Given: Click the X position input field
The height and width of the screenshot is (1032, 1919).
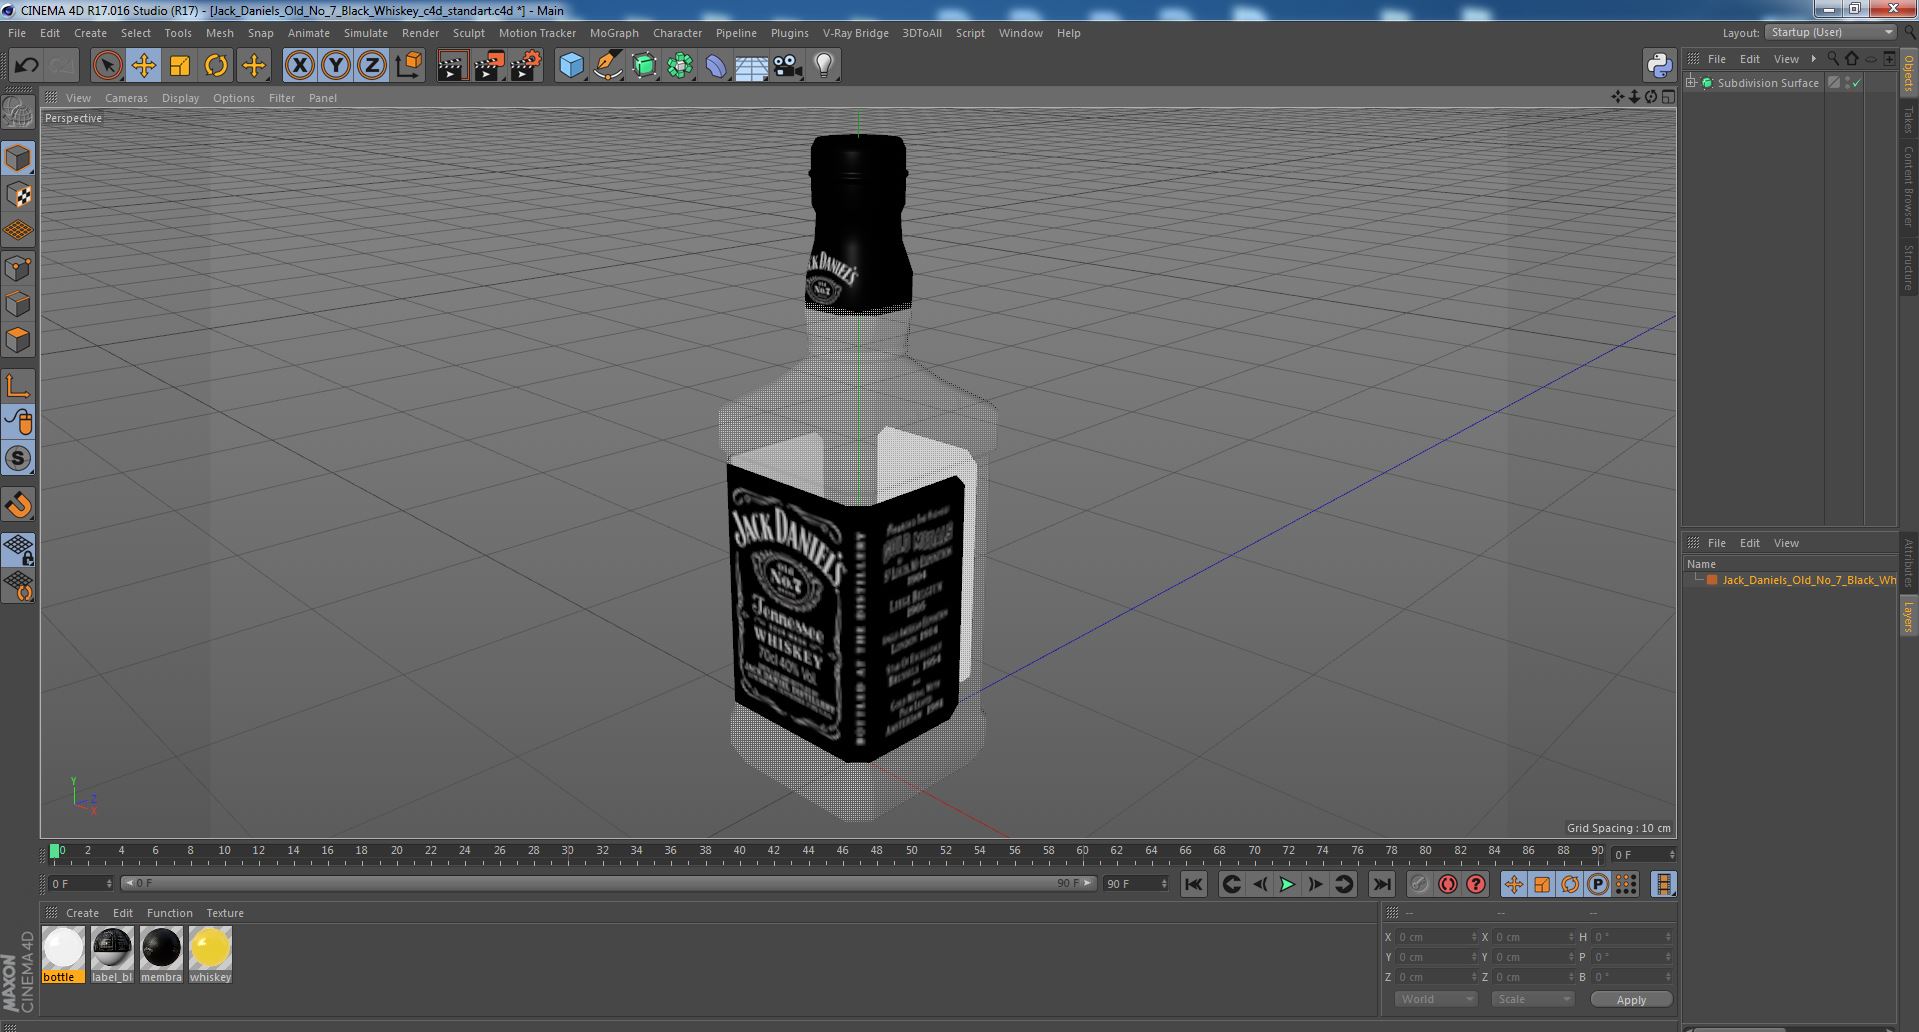Looking at the screenshot, I should click(x=1436, y=937).
